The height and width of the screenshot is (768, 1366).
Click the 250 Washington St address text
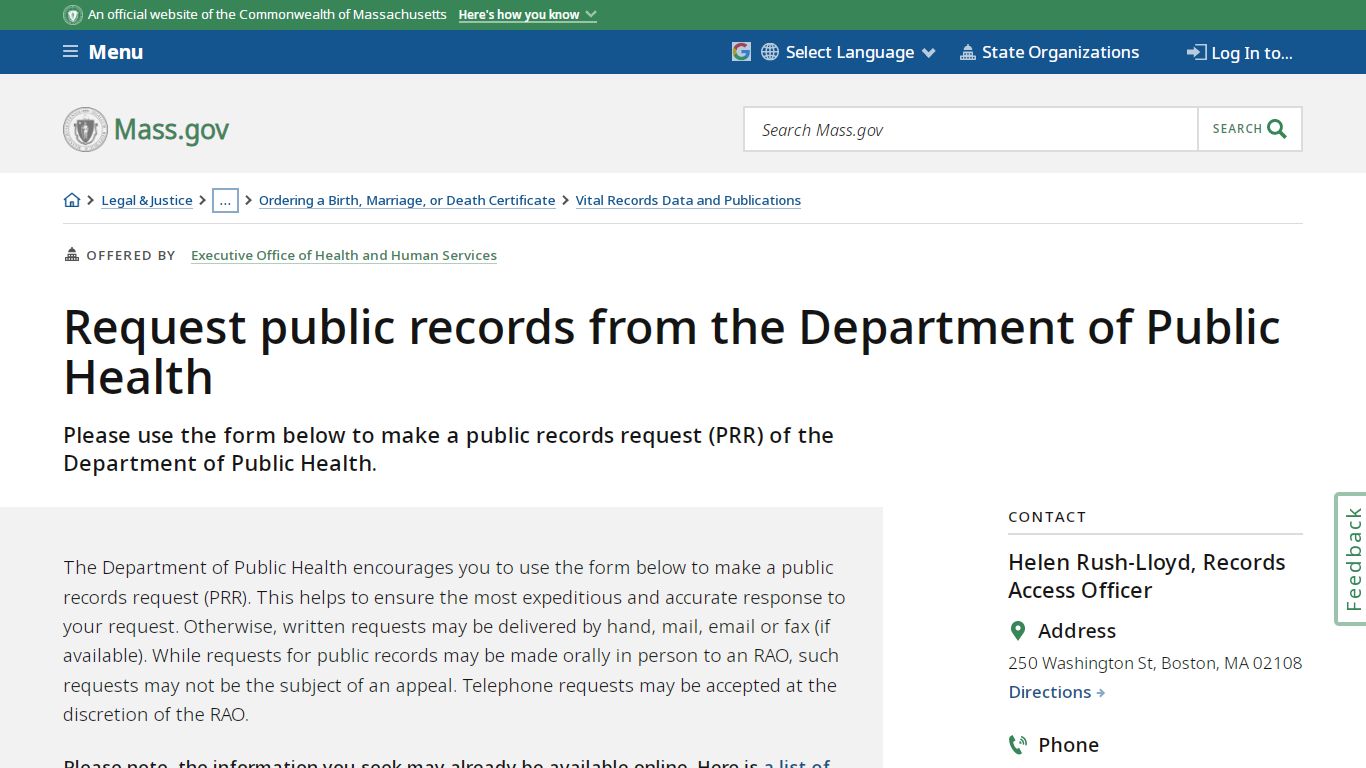tap(1155, 663)
